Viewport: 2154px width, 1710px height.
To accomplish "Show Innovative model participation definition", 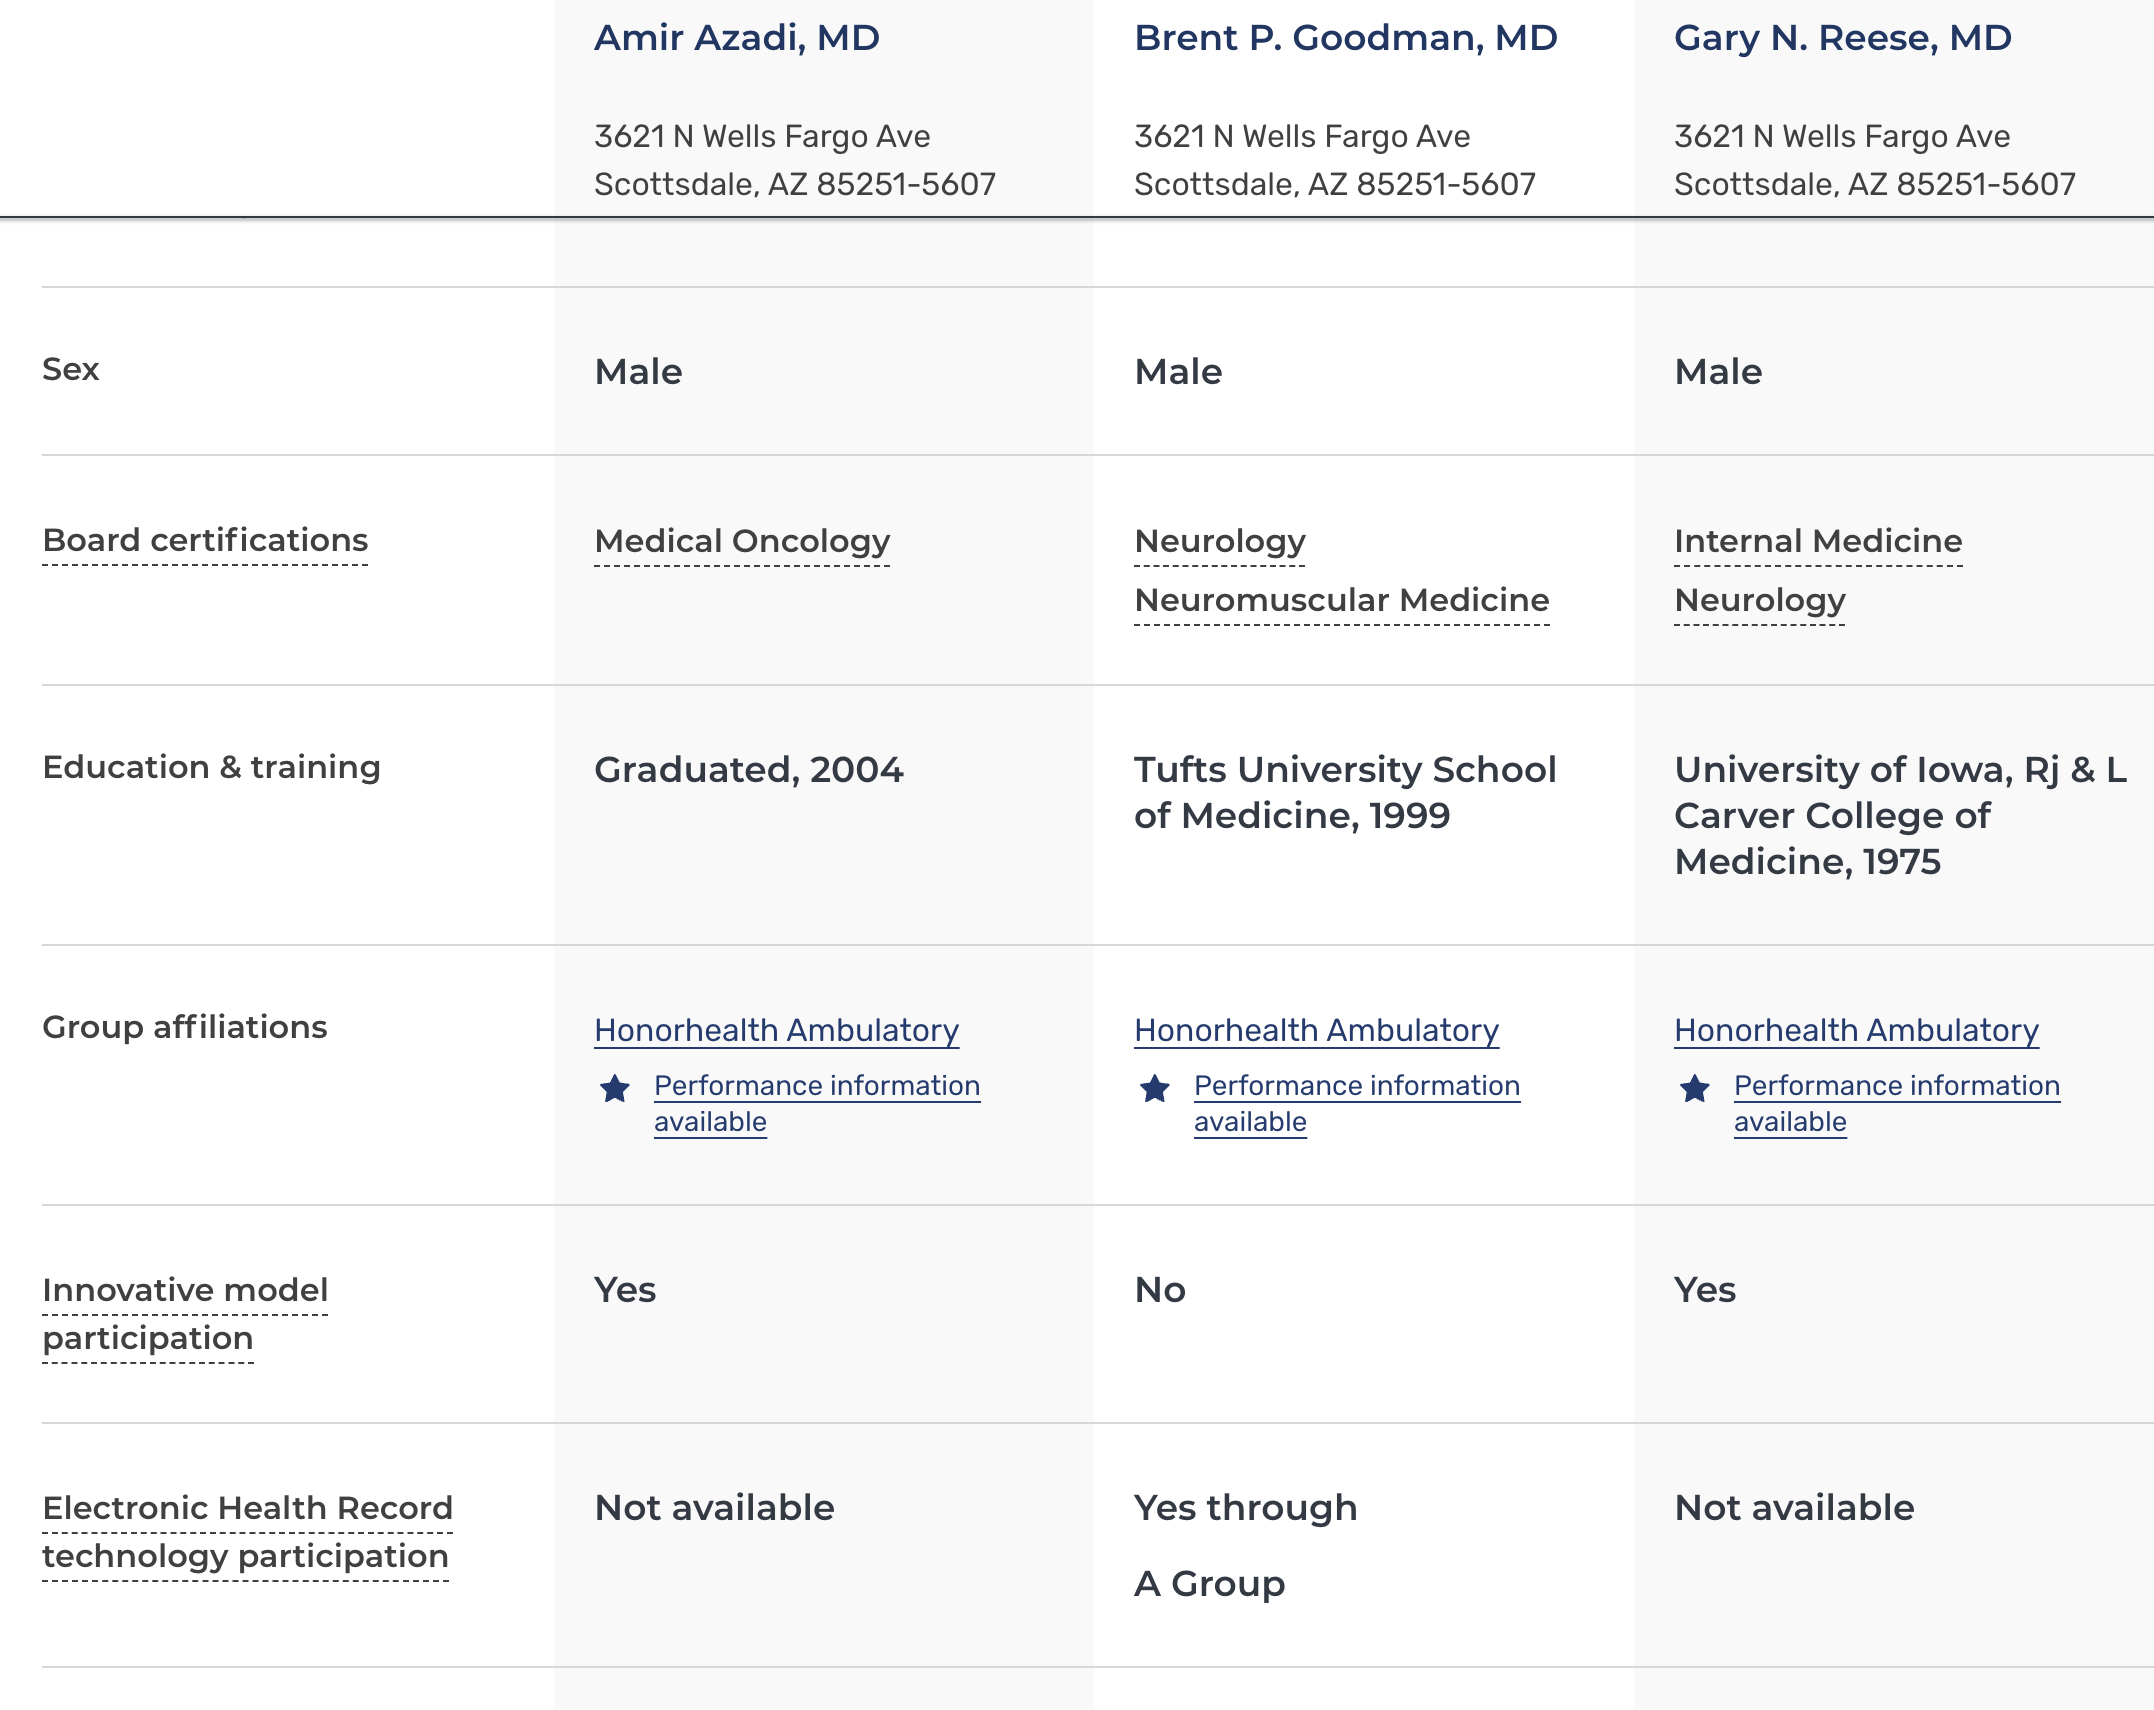I will pos(185,1314).
